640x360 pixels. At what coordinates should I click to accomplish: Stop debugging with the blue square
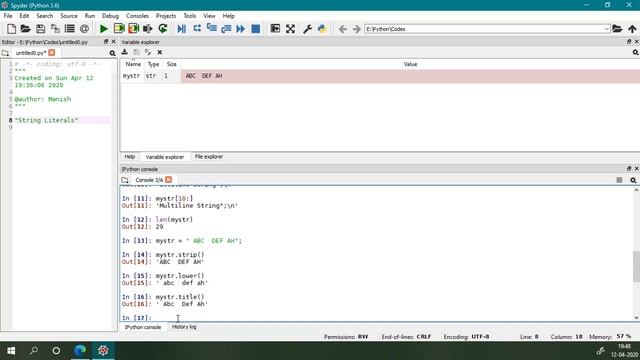pyautogui.click(x=256, y=29)
